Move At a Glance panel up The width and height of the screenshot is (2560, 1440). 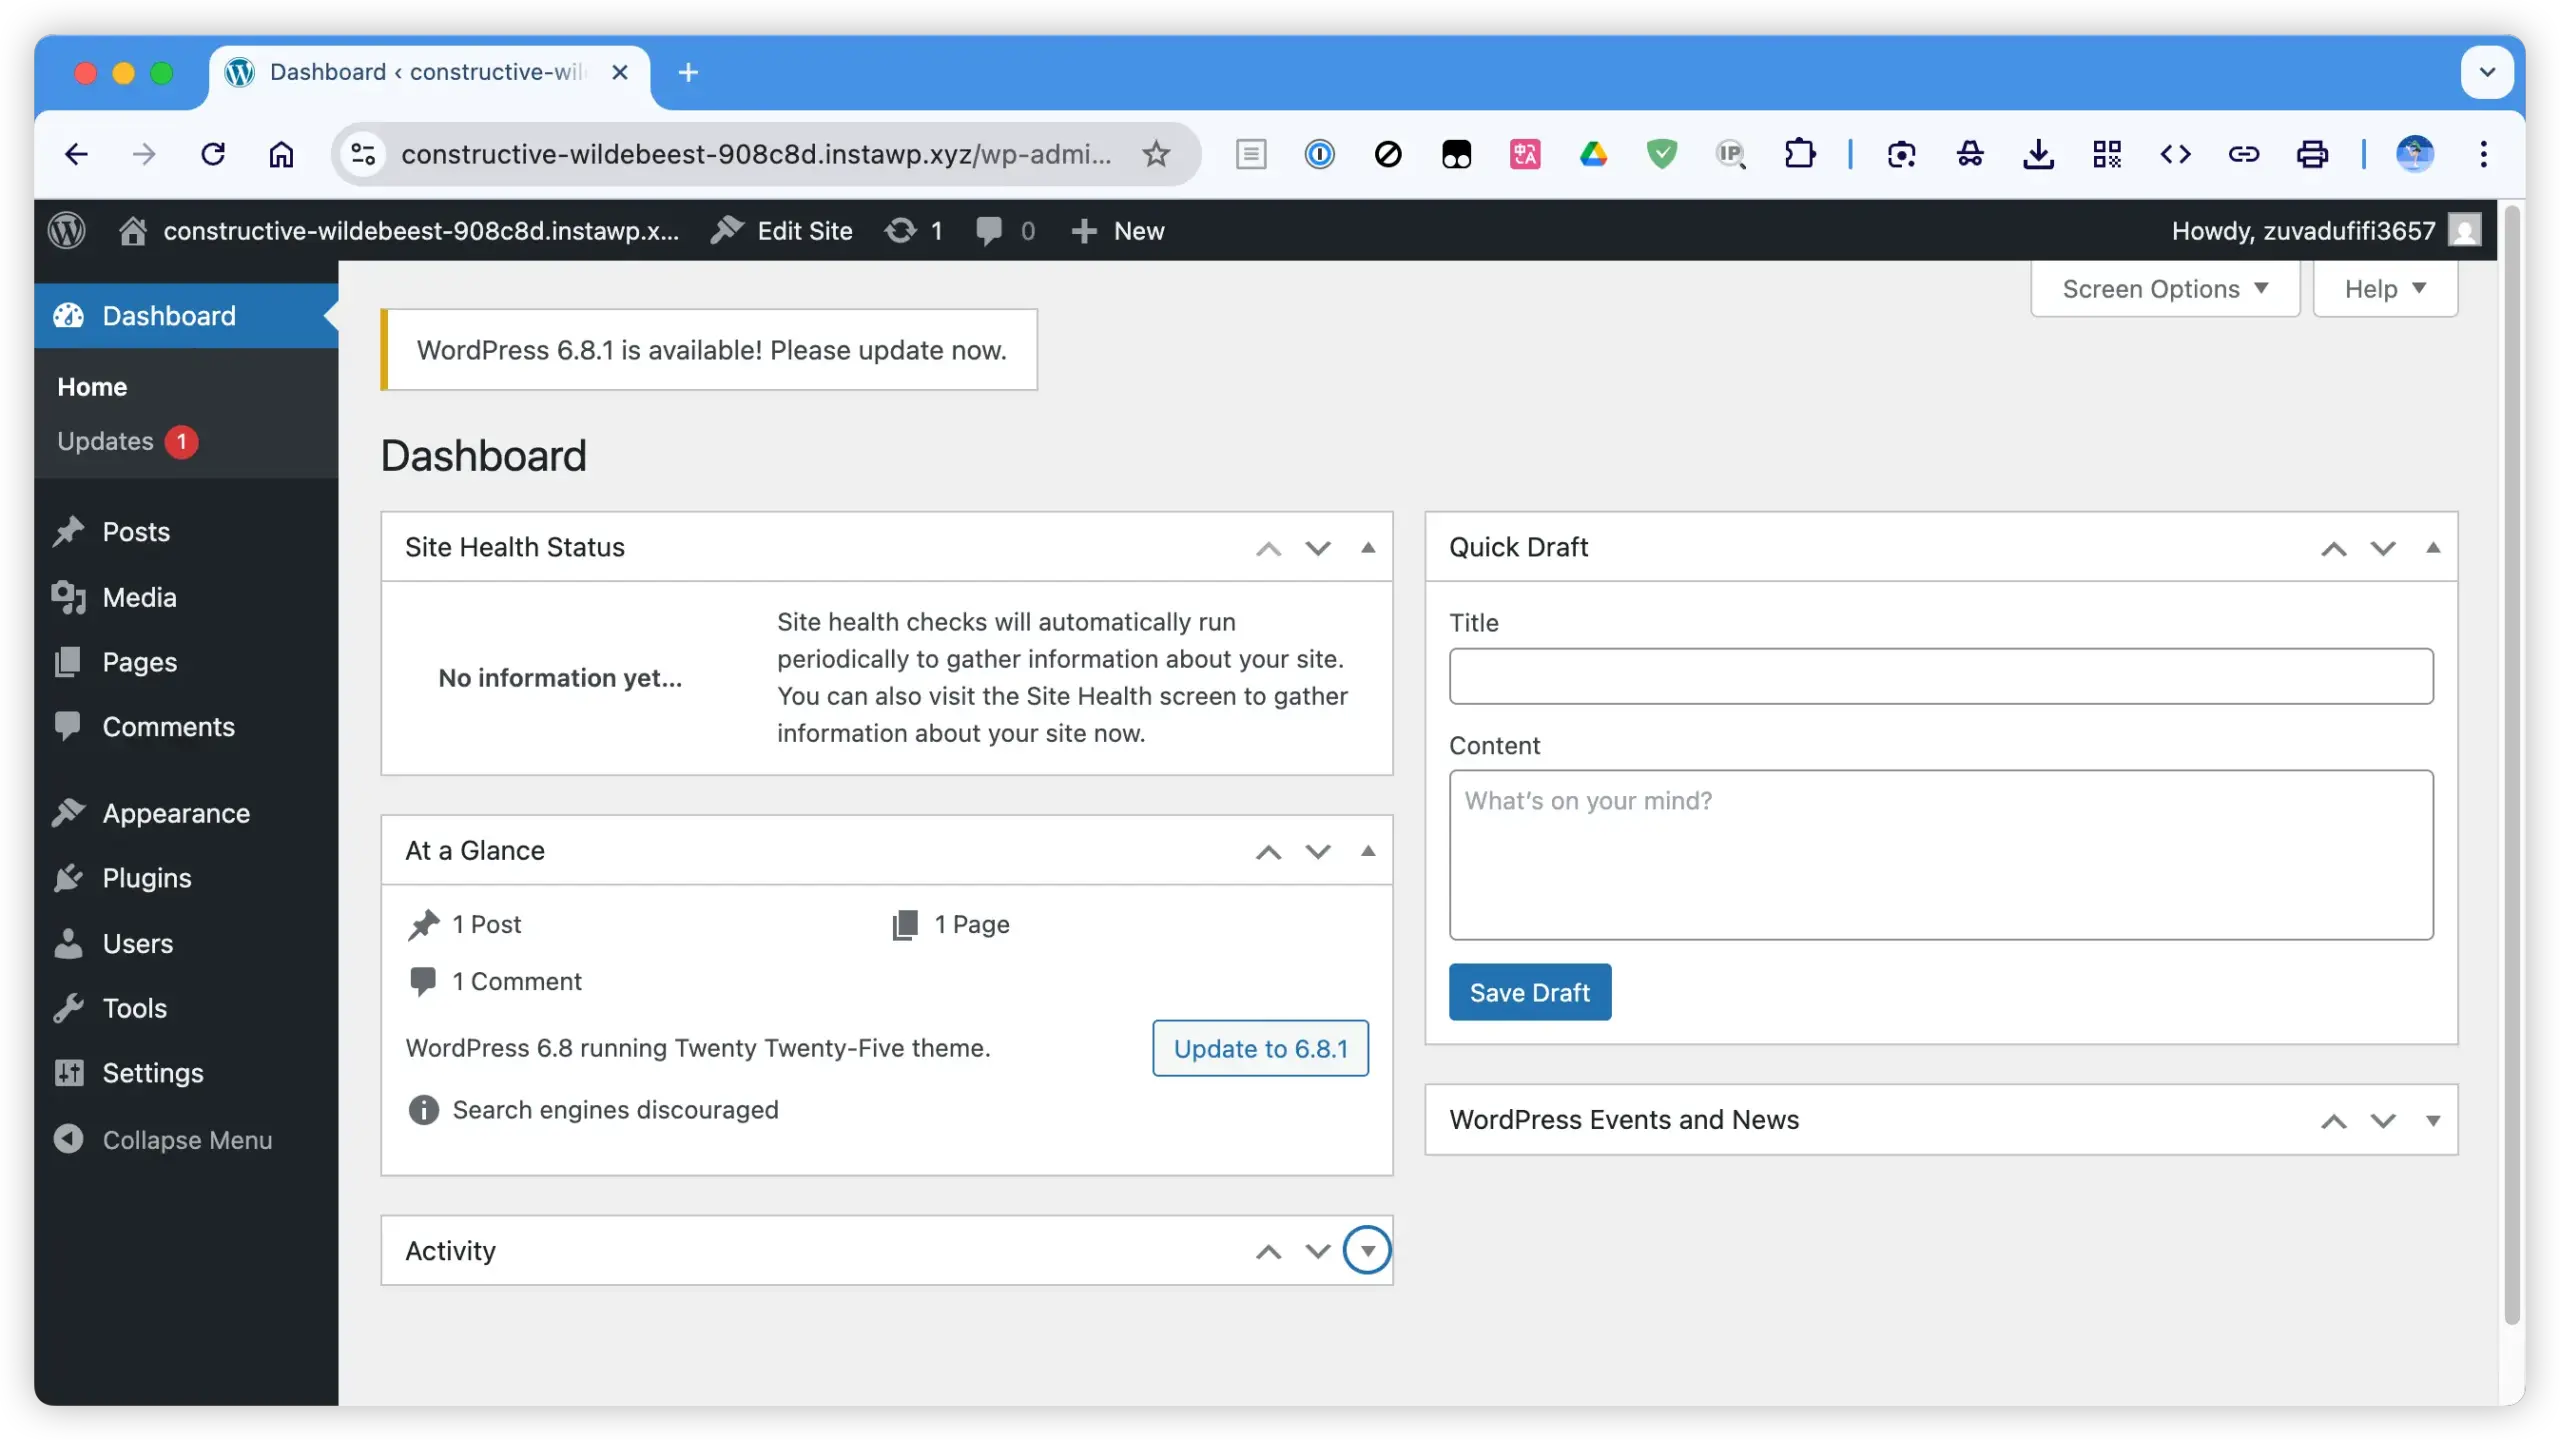1268,852
